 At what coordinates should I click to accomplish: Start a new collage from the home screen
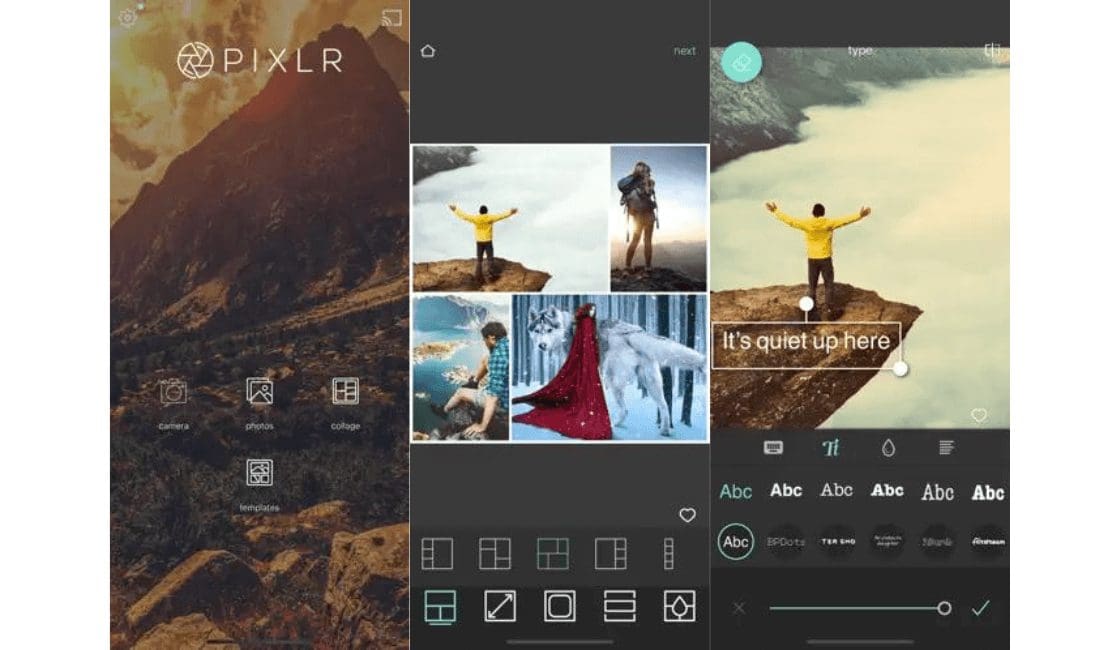point(345,392)
